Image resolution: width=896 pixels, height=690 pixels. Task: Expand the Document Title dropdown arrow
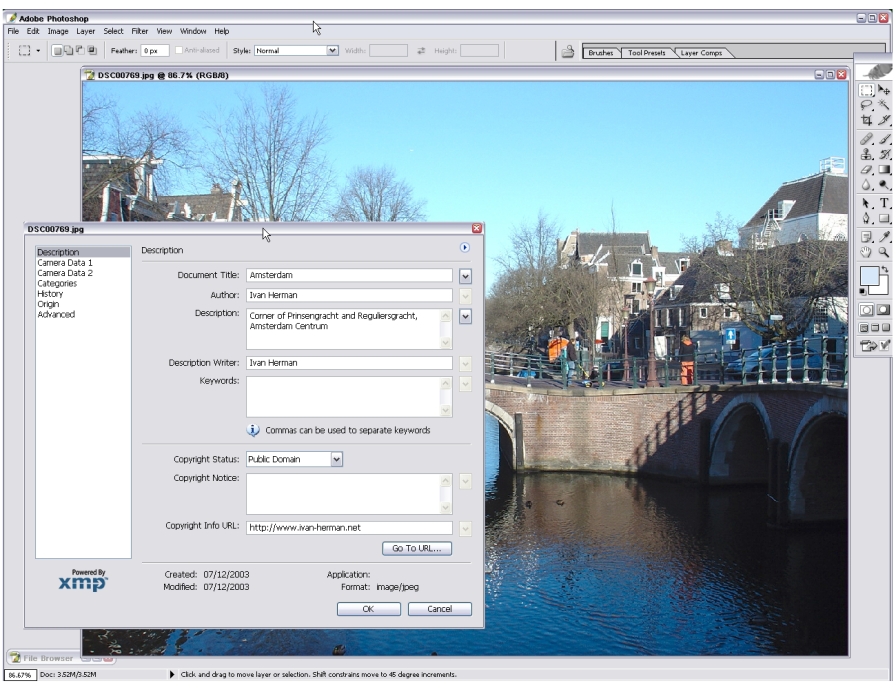[465, 275]
